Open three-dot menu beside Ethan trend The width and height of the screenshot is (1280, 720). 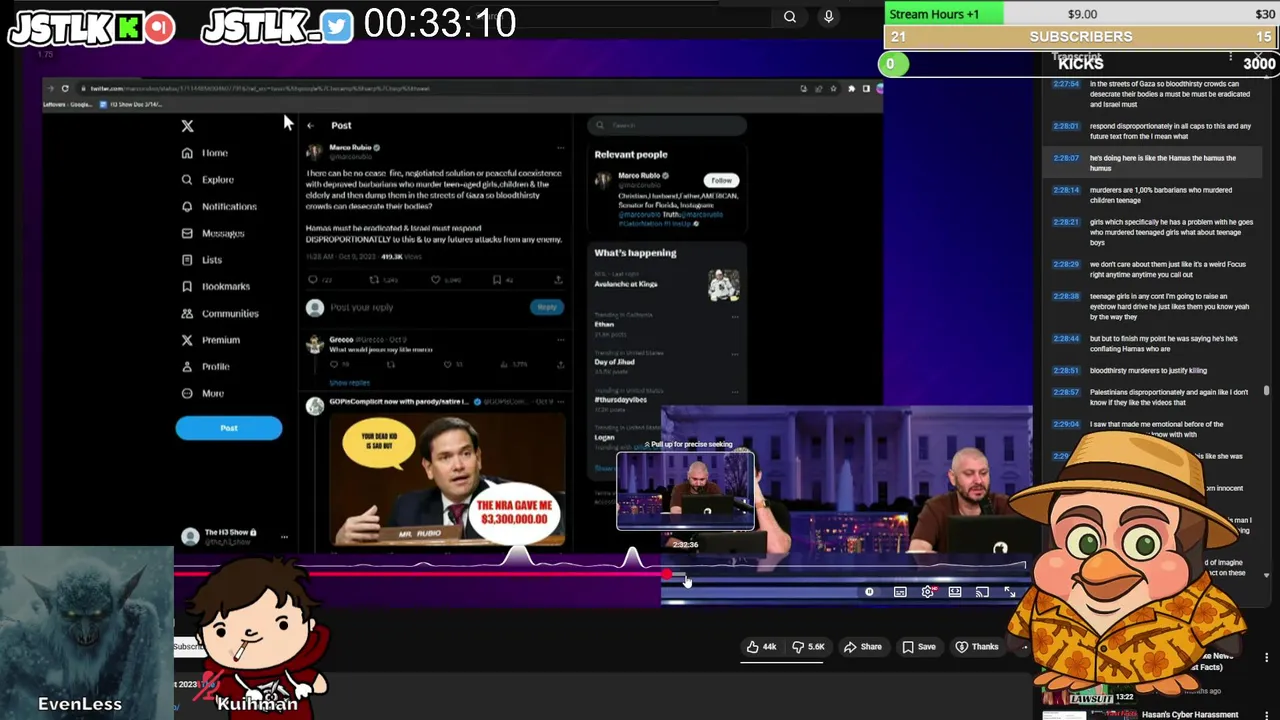(734, 317)
